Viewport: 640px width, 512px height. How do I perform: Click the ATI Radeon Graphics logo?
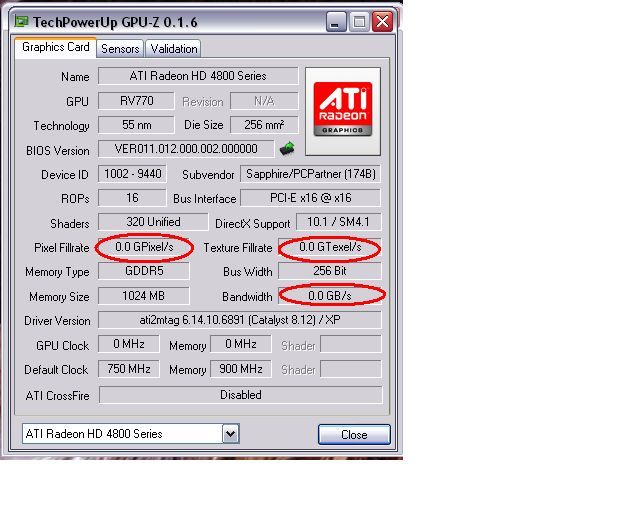pos(343,111)
